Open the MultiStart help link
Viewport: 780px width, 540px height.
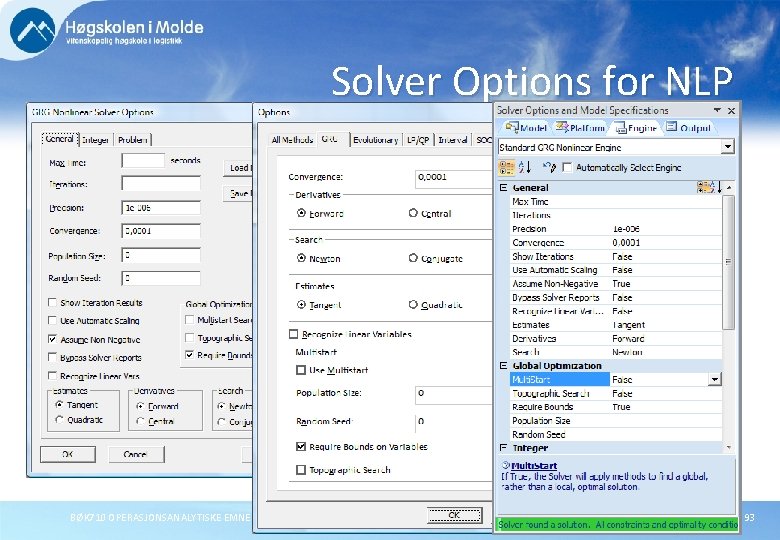point(534,466)
